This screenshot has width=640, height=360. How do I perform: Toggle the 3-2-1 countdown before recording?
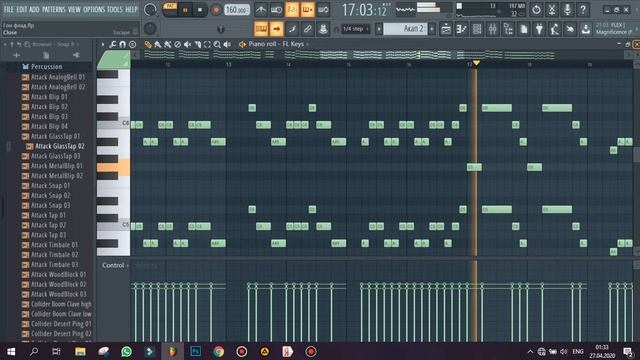[x=292, y=10]
